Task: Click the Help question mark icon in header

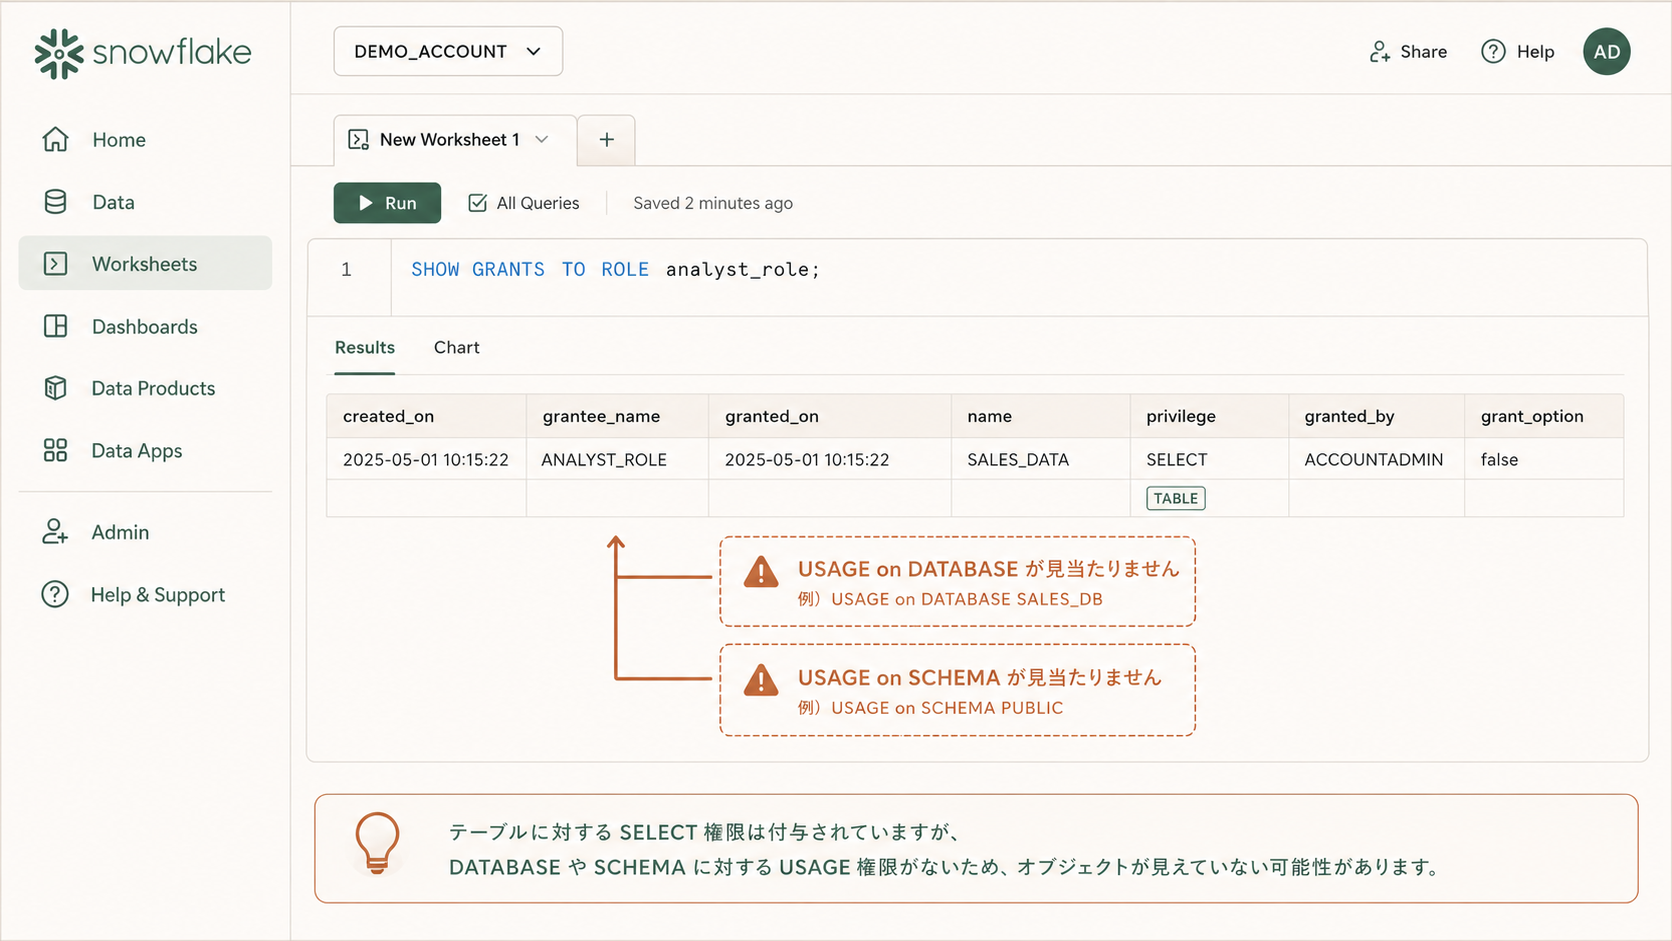Action: pyautogui.click(x=1493, y=52)
